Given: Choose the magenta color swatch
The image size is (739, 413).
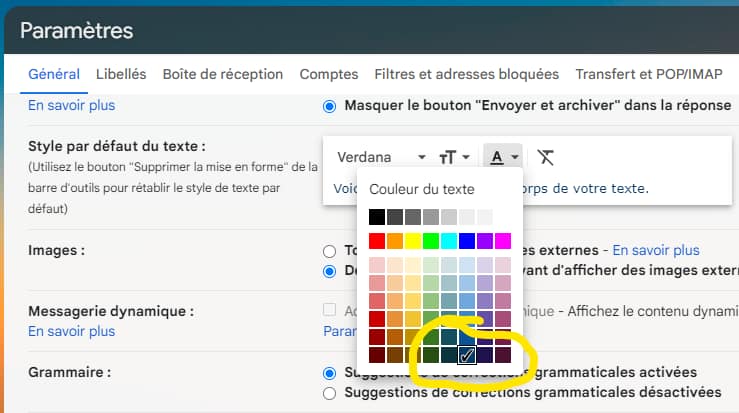Looking at the screenshot, I should coord(503,241).
